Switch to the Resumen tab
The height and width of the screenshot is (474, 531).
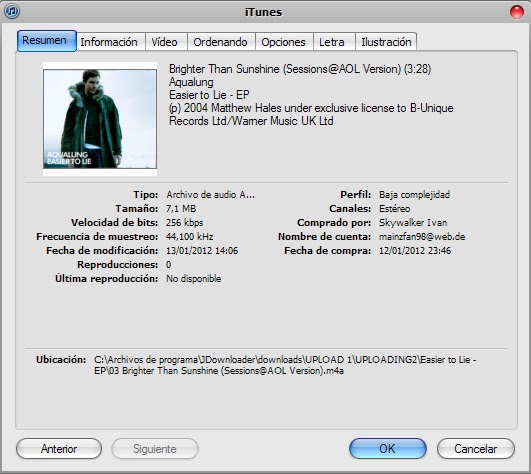point(47,41)
